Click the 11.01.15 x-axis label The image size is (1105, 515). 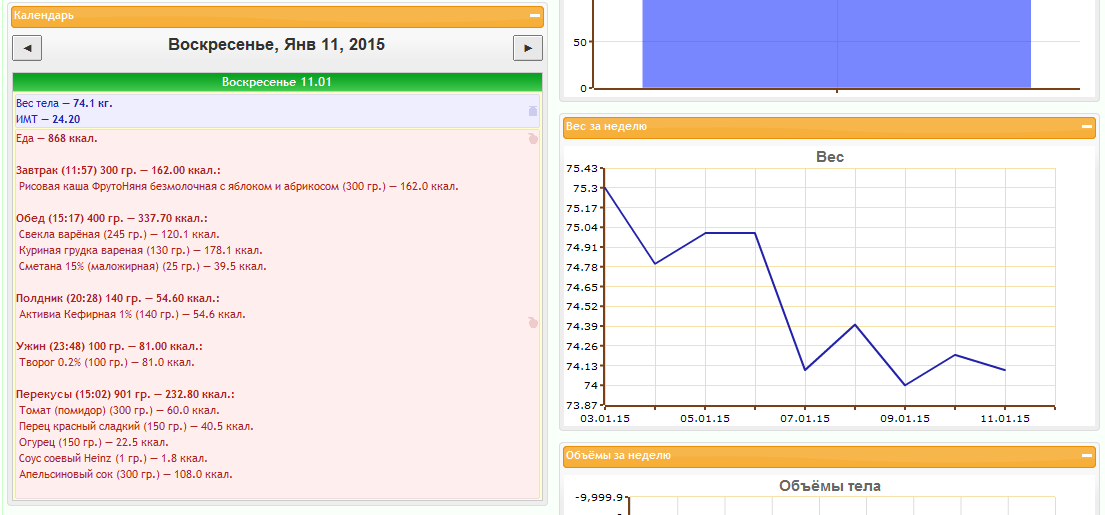point(1005,418)
